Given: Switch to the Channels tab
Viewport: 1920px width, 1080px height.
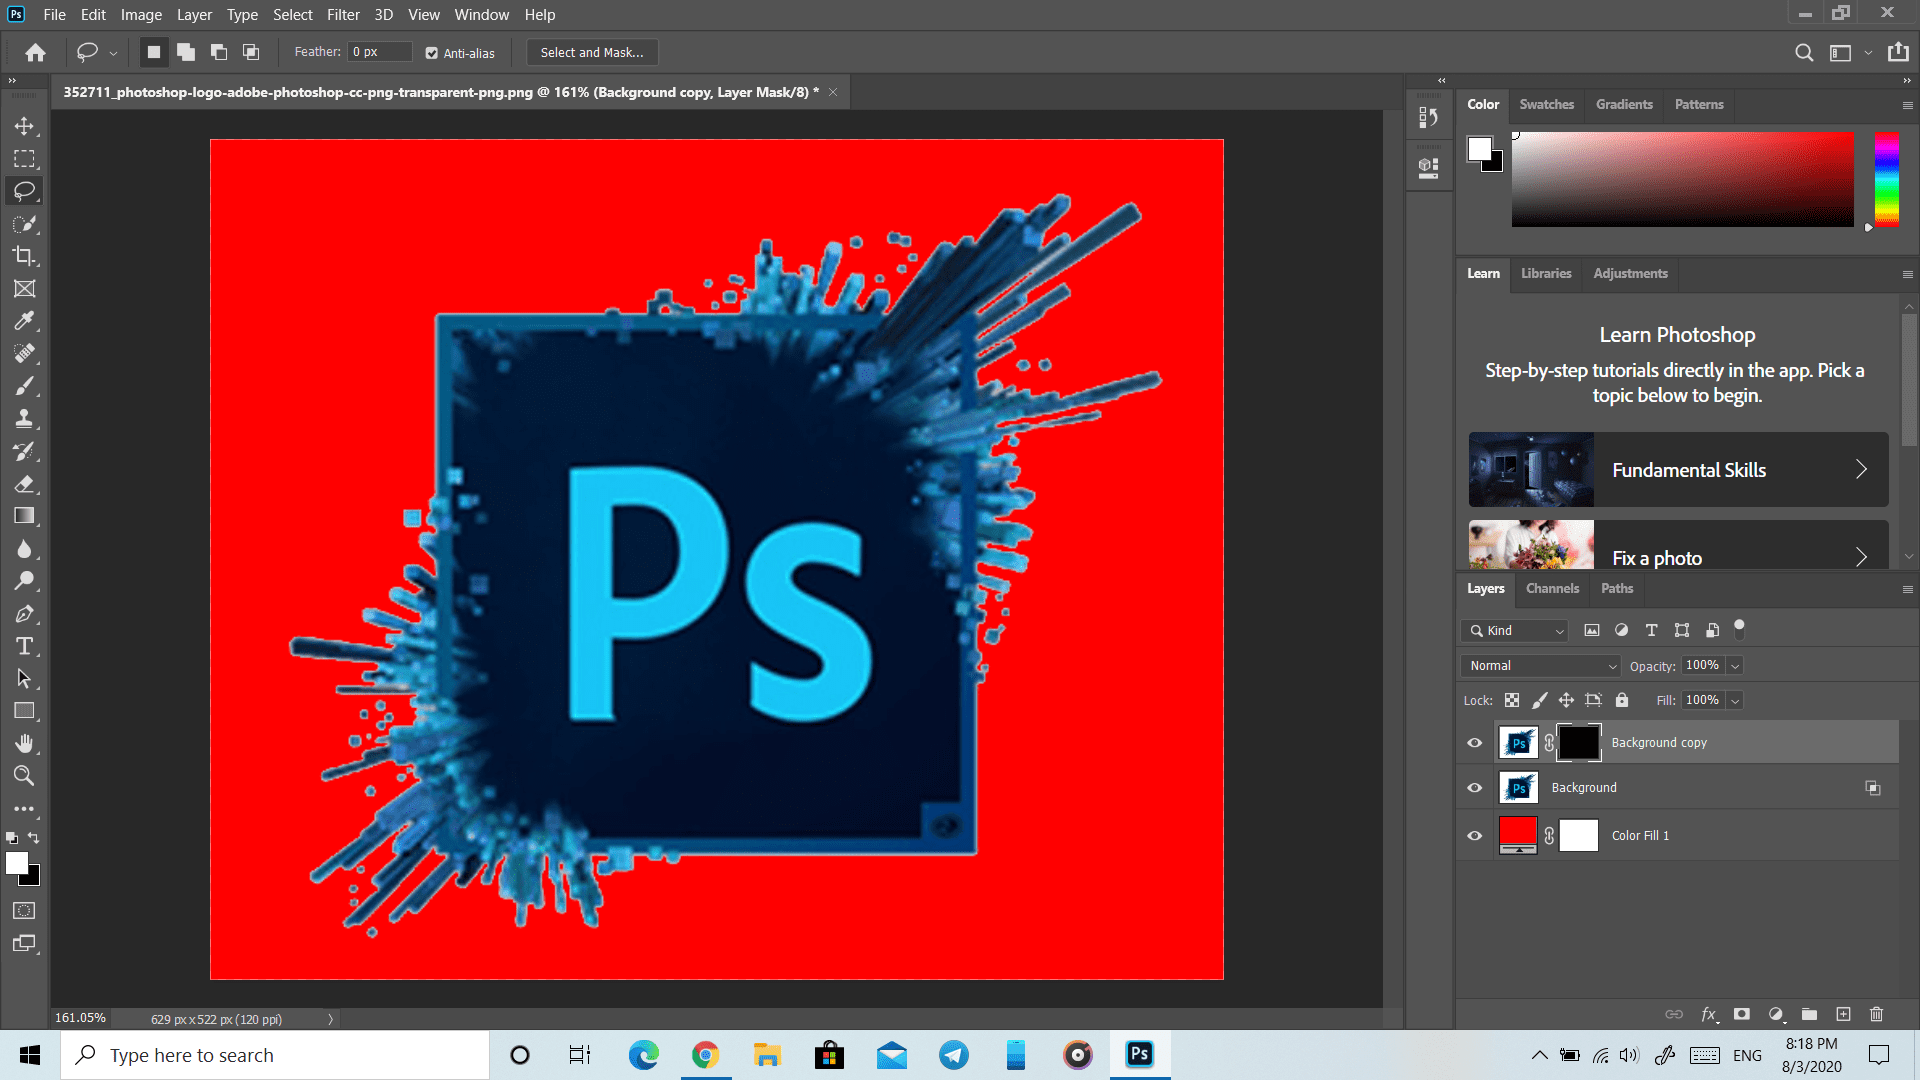Looking at the screenshot, I should click(1552, 588).
